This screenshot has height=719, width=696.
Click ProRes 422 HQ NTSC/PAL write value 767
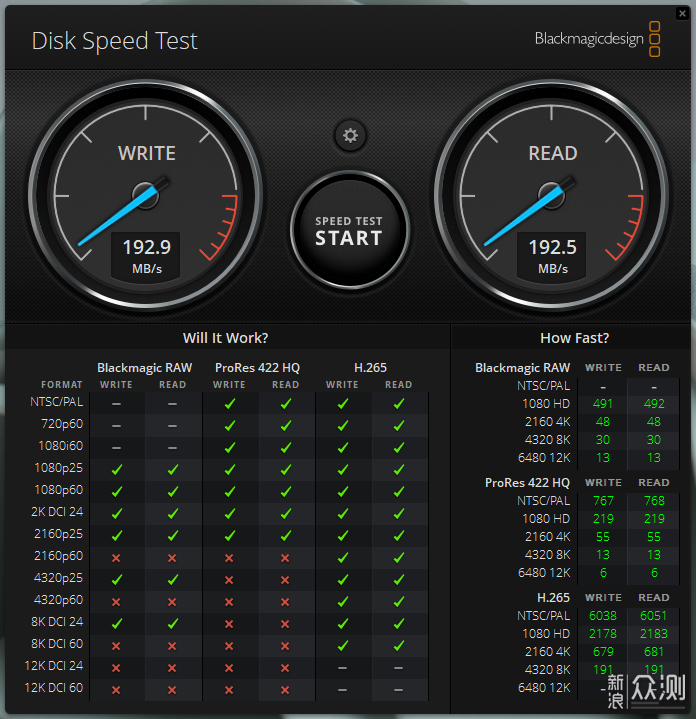pos(603,501)
